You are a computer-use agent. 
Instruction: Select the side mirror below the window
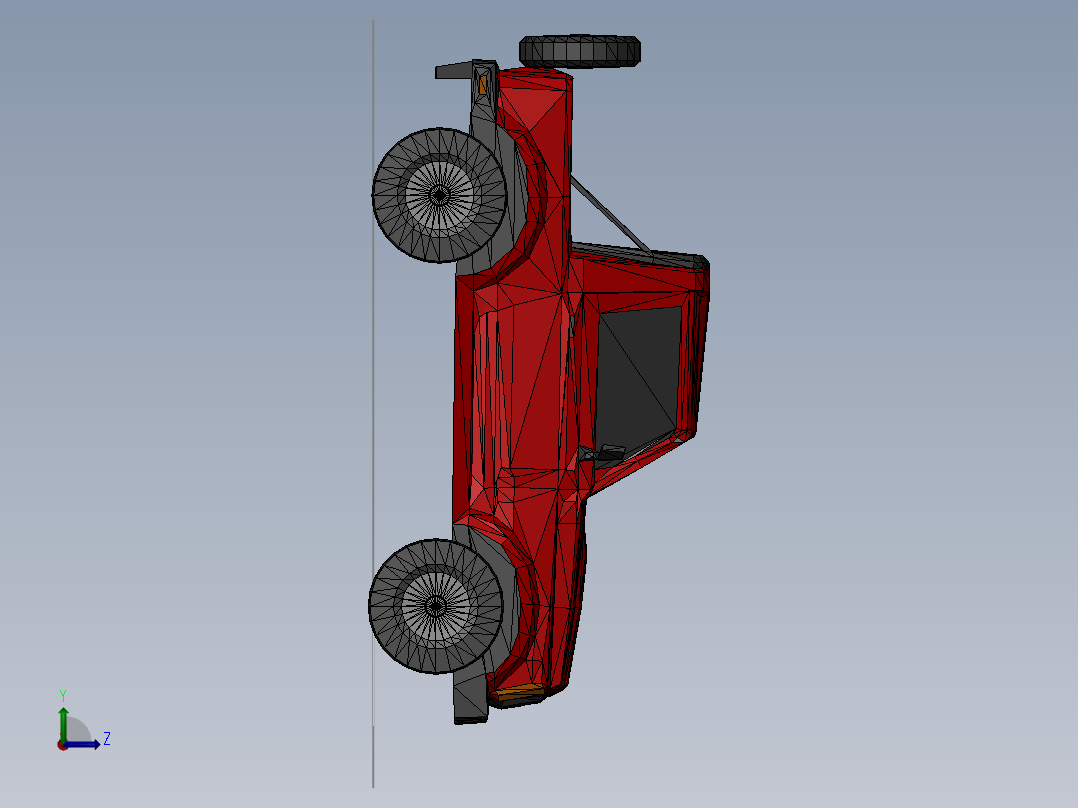pyautogui.click(x=603, y=453)
